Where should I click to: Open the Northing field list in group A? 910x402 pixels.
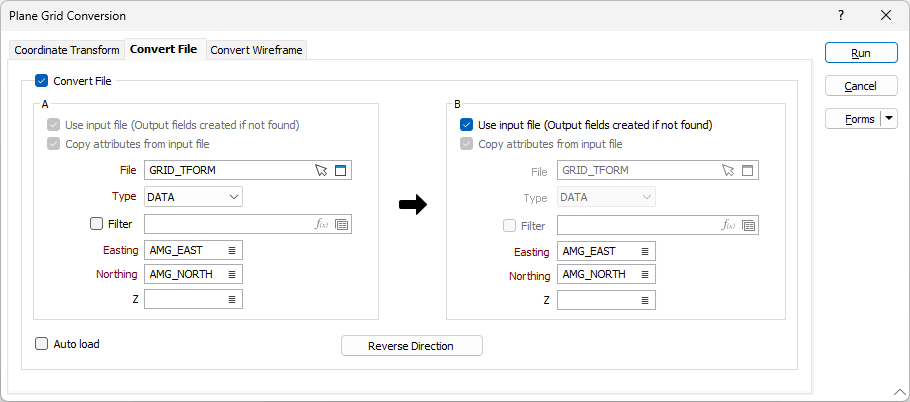click(232, 274)
